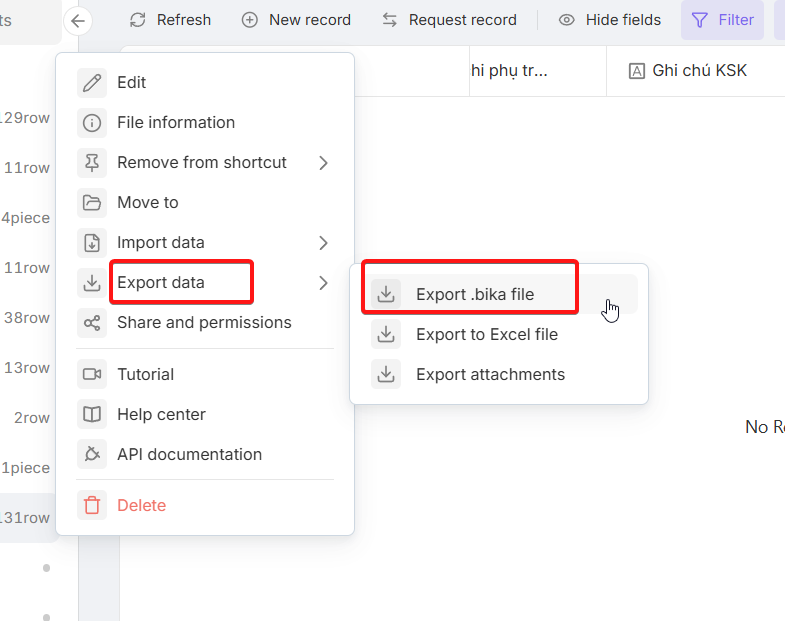This screenshot has width=785, height=621.
Task: Expand the Remove from shortcut submenu arrow
Action: 323,163
